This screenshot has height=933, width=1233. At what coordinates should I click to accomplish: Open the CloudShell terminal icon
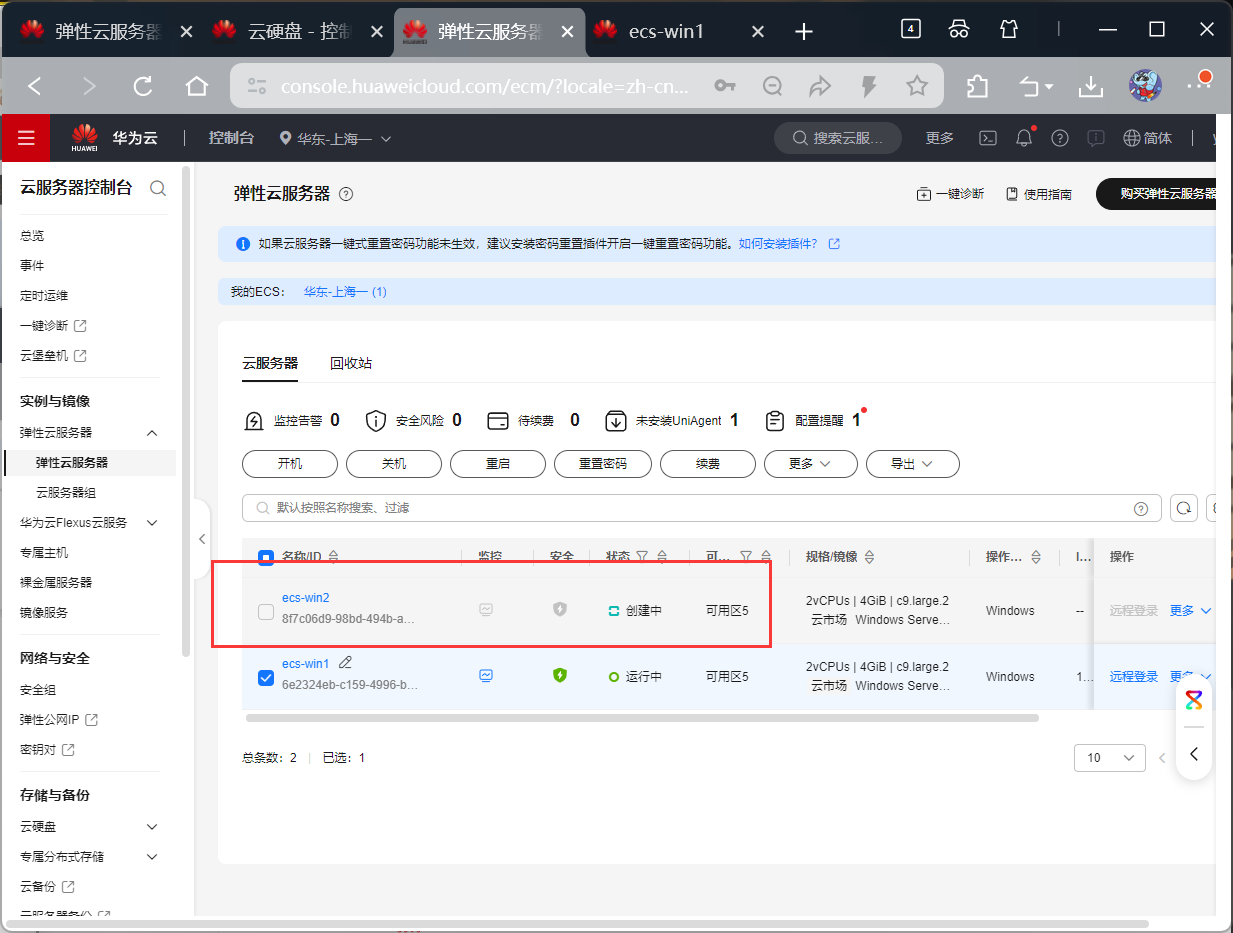click(x=987, y=138)
